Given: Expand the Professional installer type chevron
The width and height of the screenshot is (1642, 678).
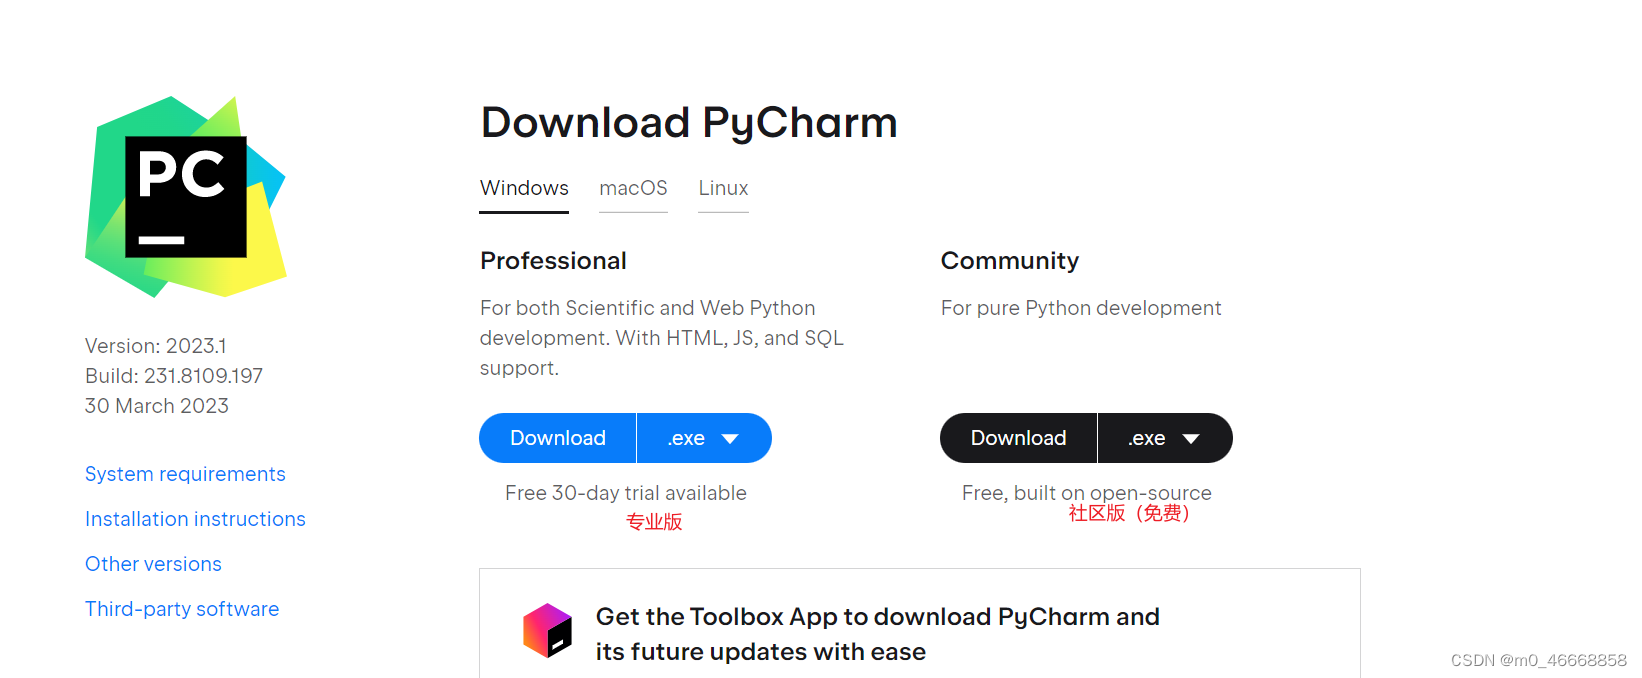Looking at the screenshot, I should tap(731, 438).
